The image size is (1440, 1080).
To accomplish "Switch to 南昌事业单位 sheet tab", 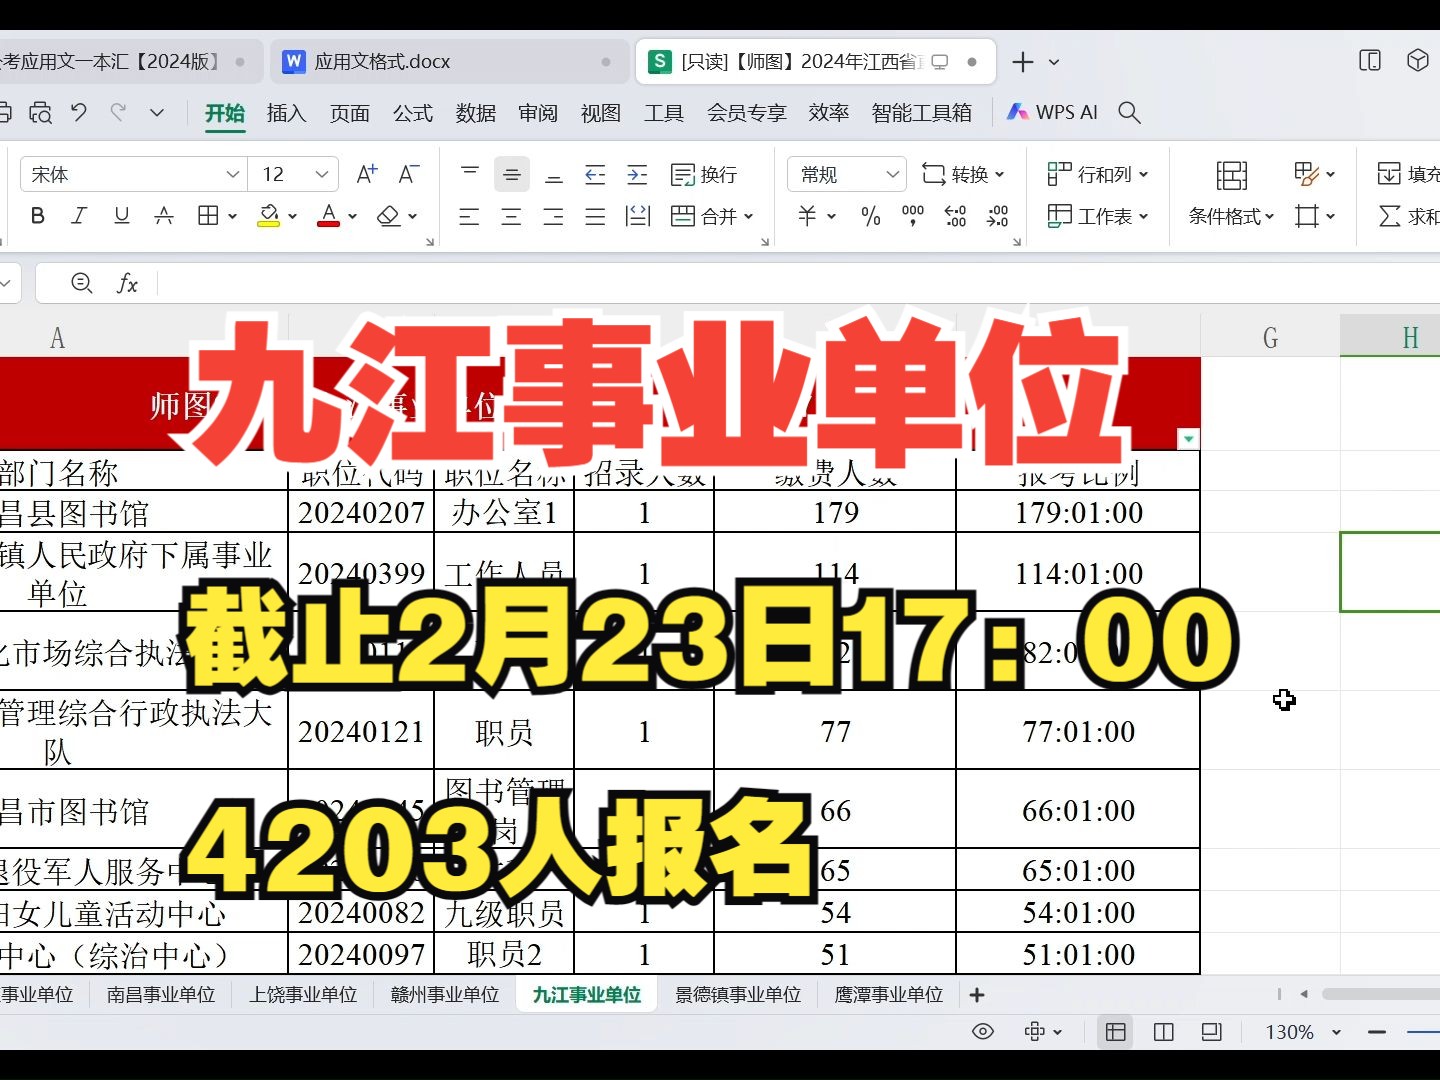I will tap(161, 995).
